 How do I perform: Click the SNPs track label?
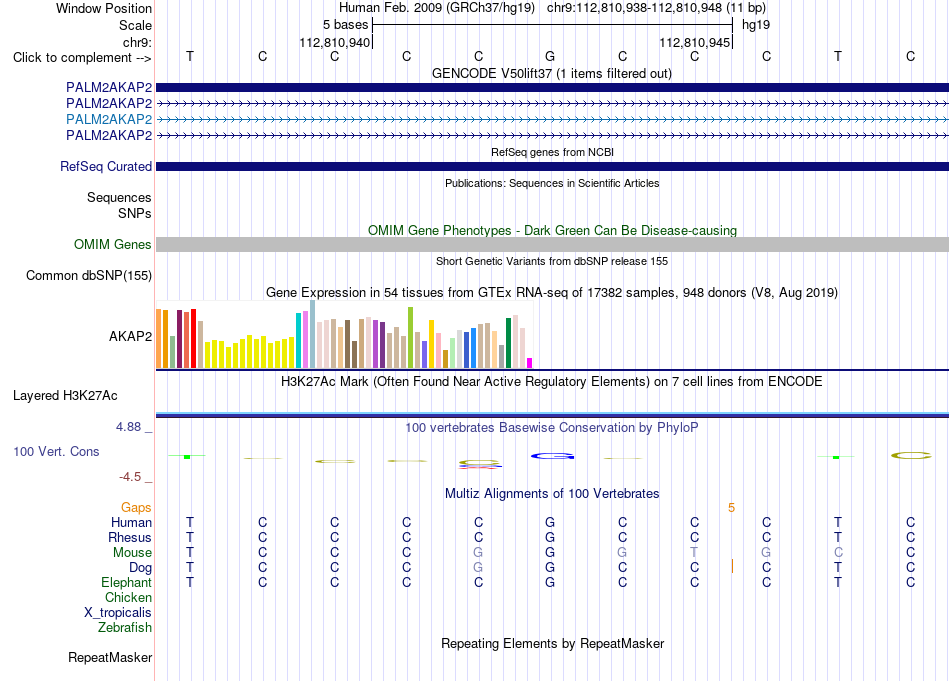pos(135,213)
